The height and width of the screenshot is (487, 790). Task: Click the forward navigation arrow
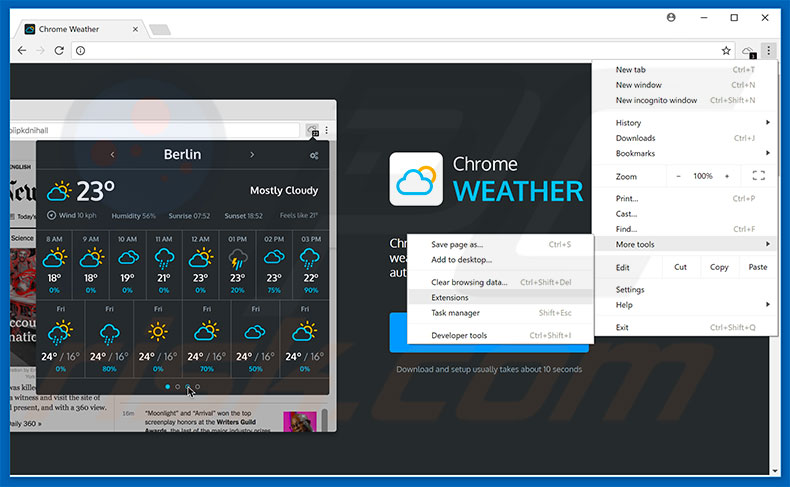tap(40, 50)
